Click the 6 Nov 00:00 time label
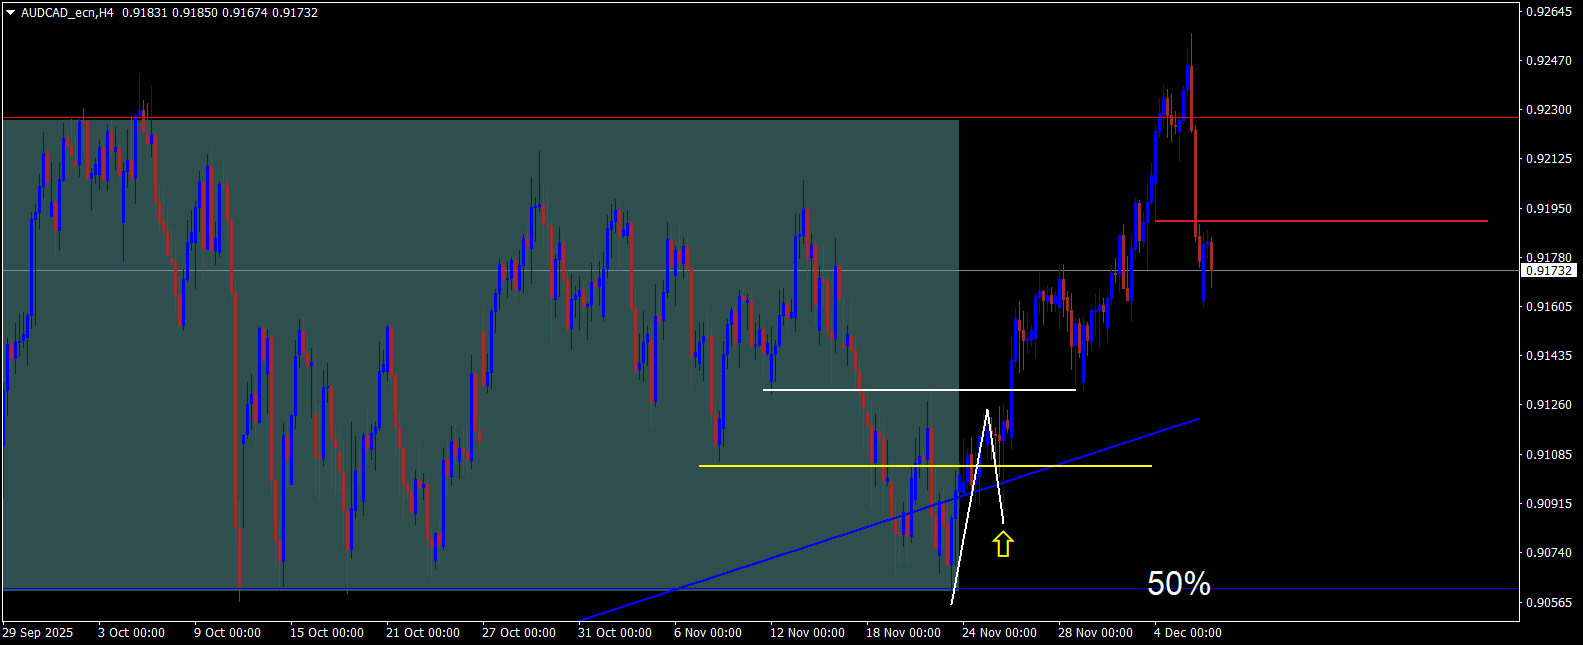The width and height of the screenshot is (1583, 645). click(x=708, y=633)
